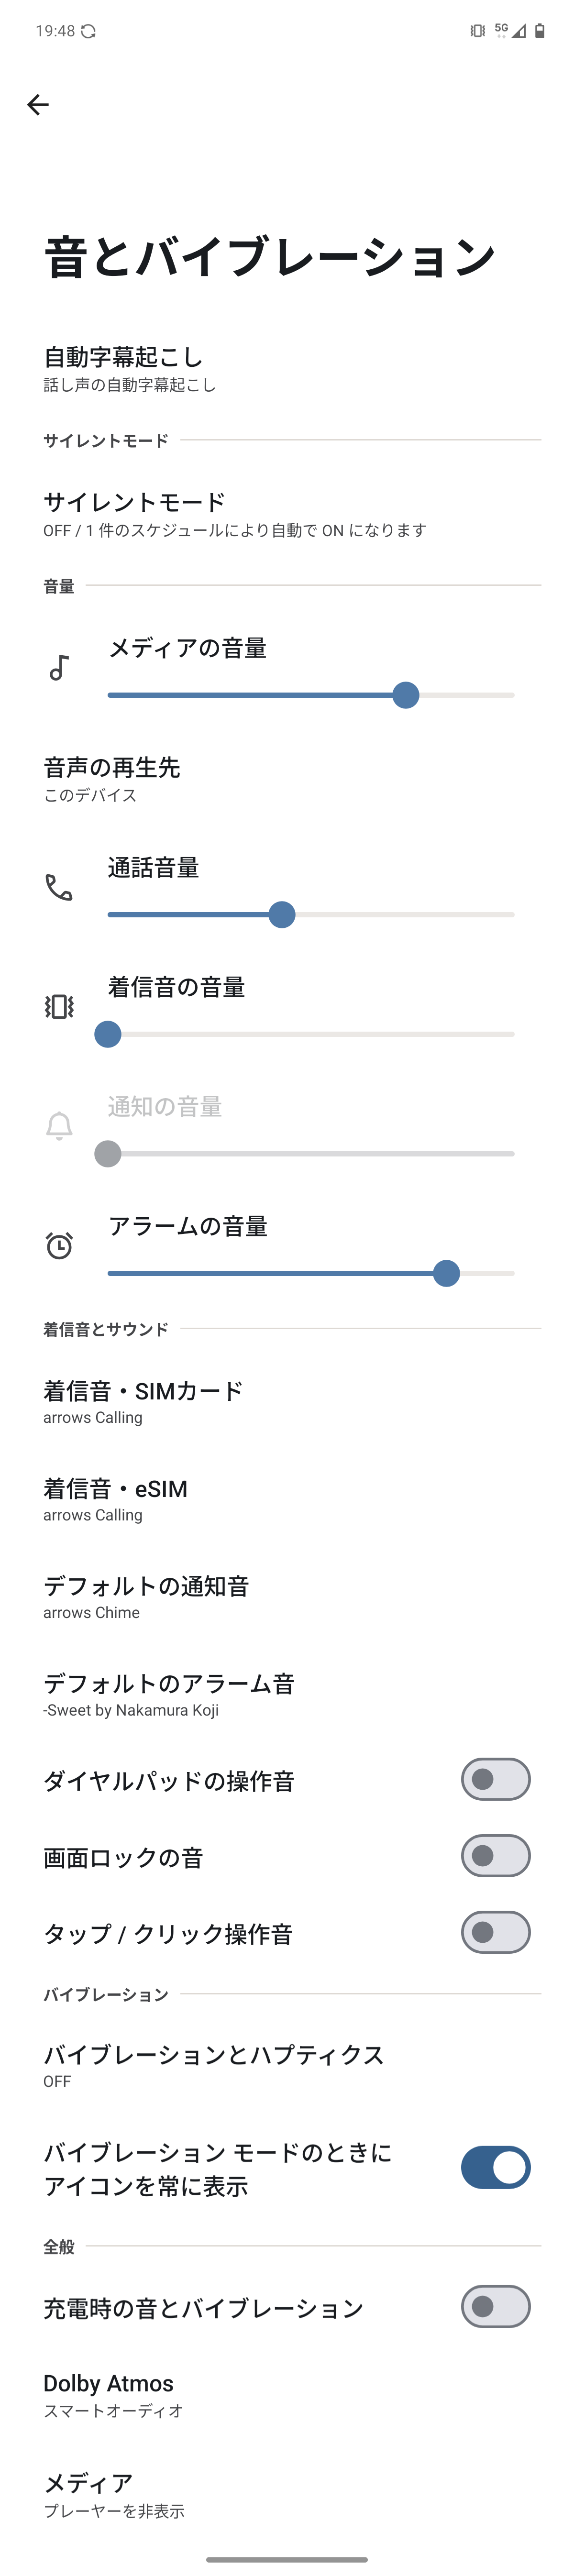Tap the media volume music note icon
This screenshot has width=574, height=2576.
(59, 667)
